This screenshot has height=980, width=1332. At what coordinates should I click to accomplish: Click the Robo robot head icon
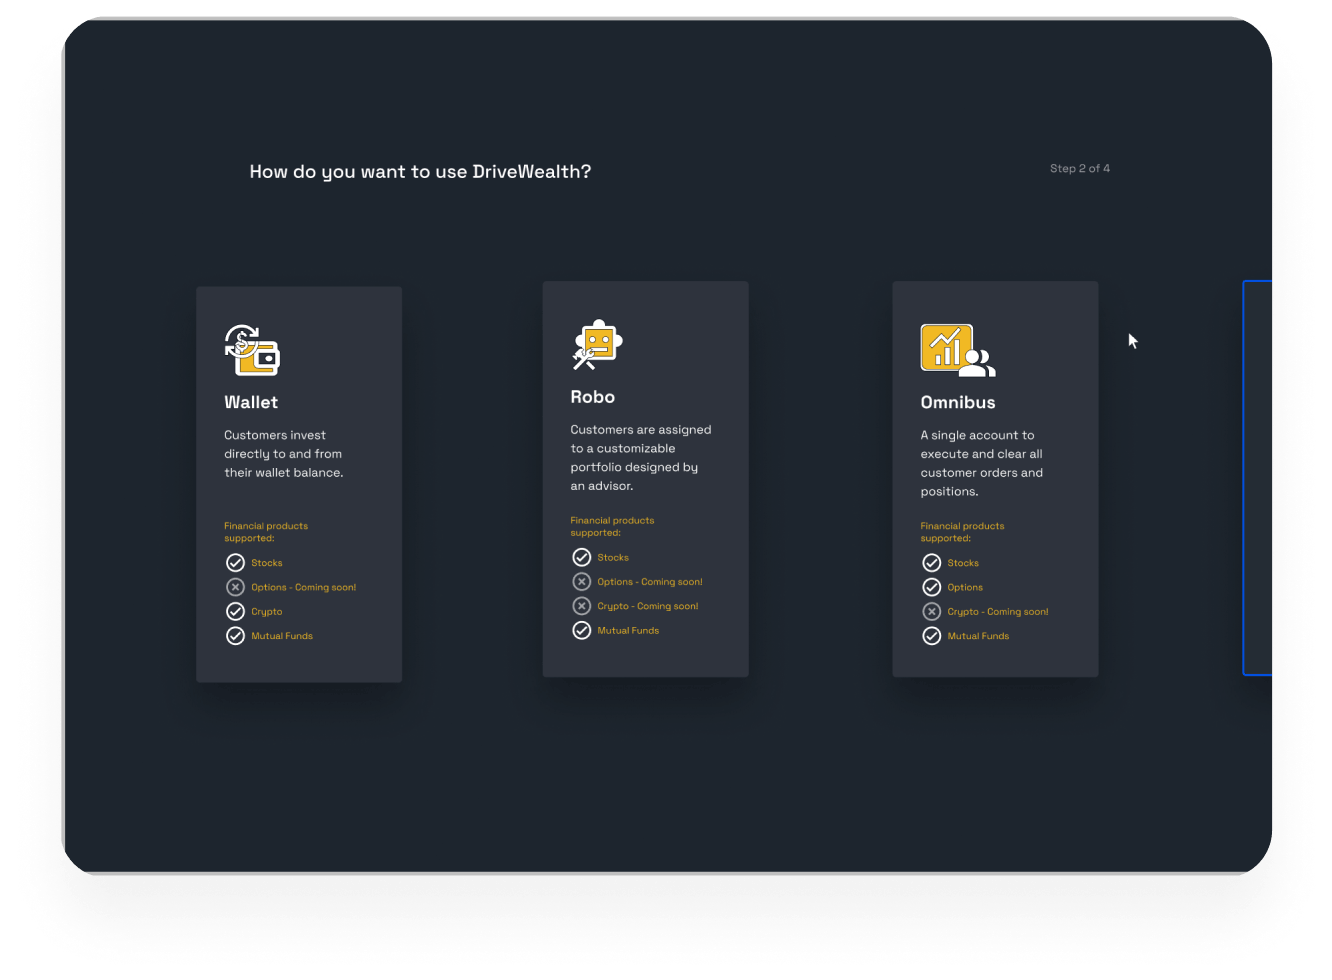point(597,345)
